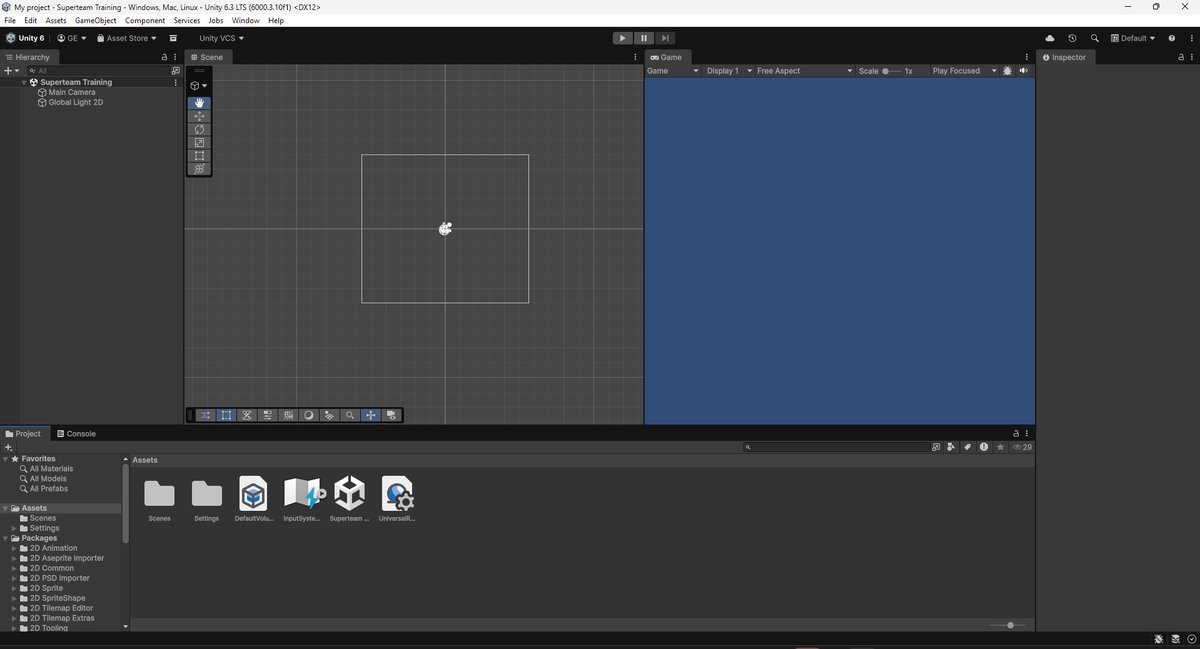This screenshot has height=649, width=1200.
Task: Open the Undo History icon
Action: [1072, 38]
